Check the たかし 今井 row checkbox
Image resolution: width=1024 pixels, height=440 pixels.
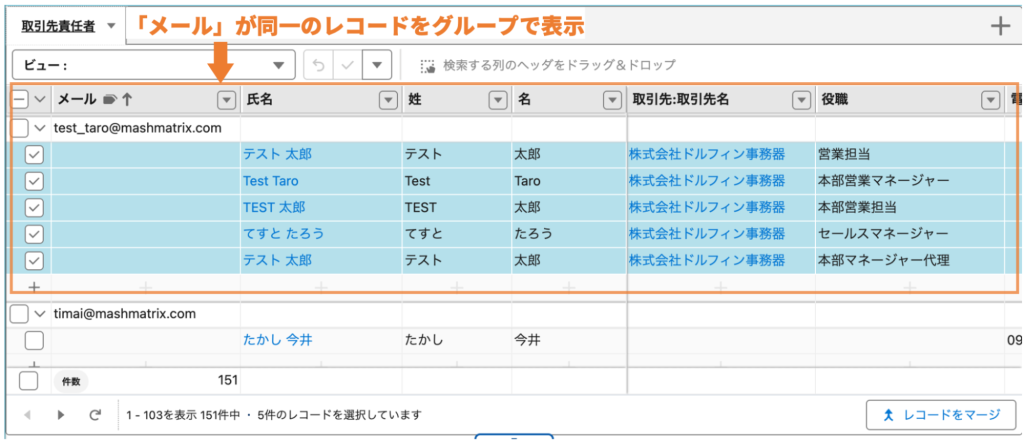(34, 340)
